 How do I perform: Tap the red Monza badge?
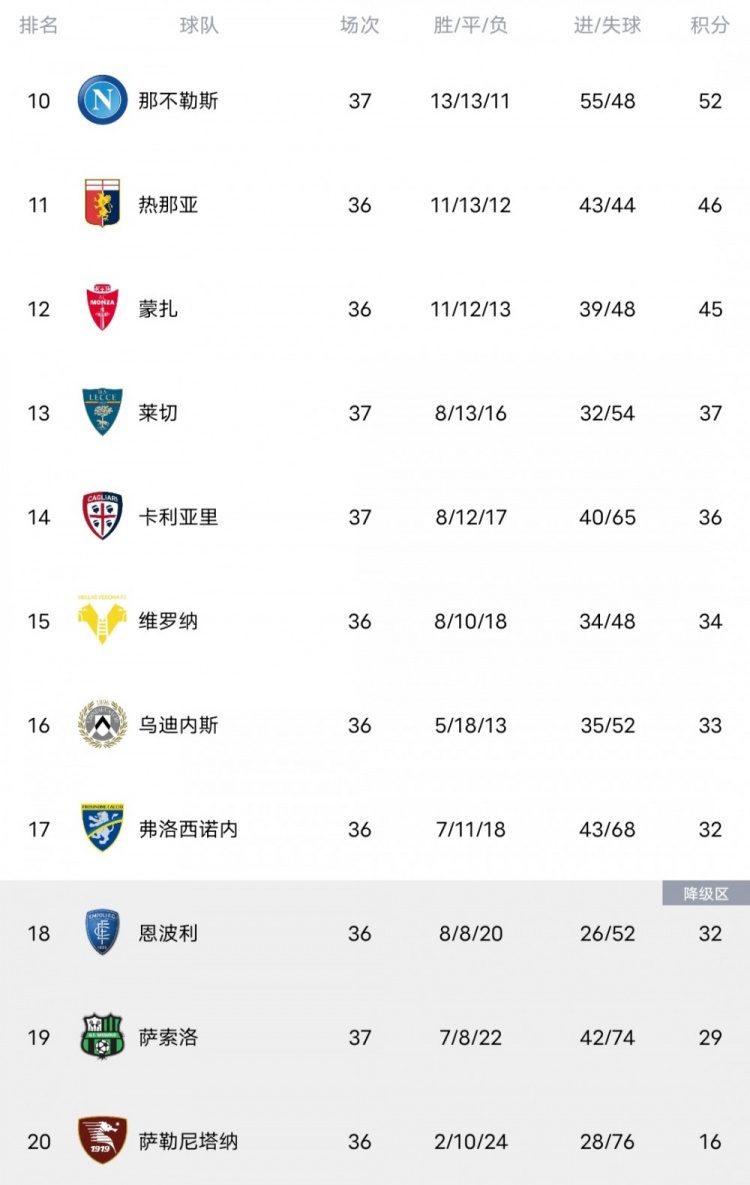tap(102, 308)
